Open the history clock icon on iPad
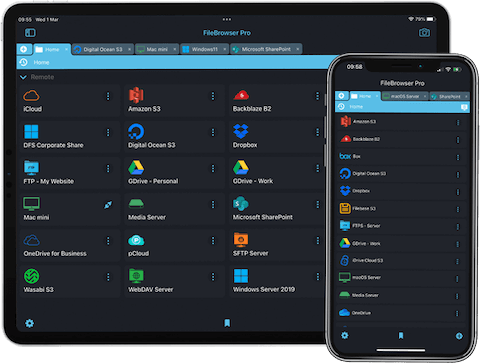480x363 pixels. (x=23, y=62)
